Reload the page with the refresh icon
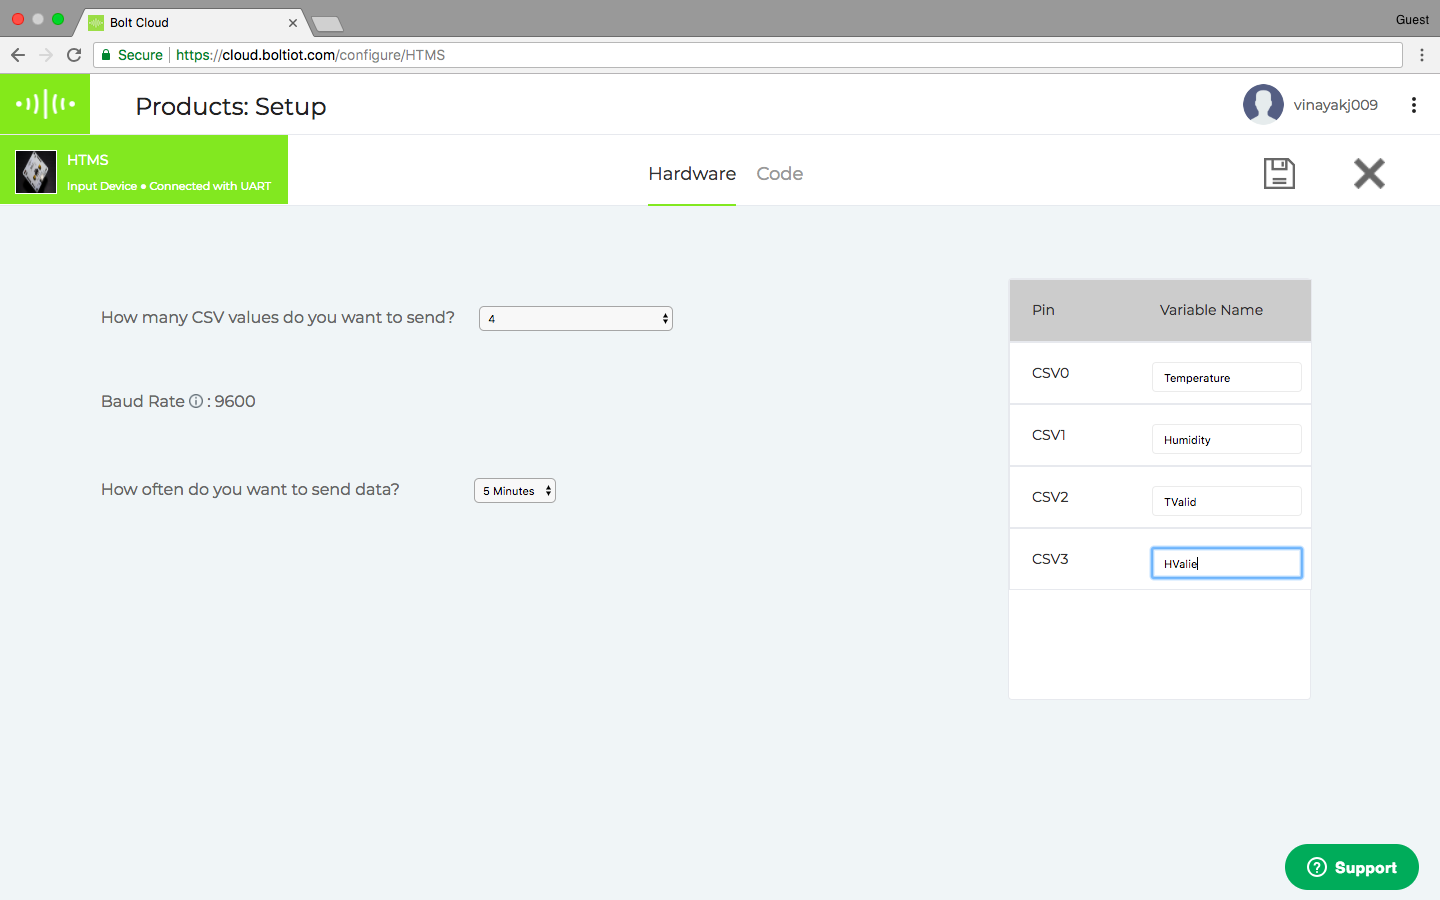Screen dimensions: 1440x900 [74, 55]
